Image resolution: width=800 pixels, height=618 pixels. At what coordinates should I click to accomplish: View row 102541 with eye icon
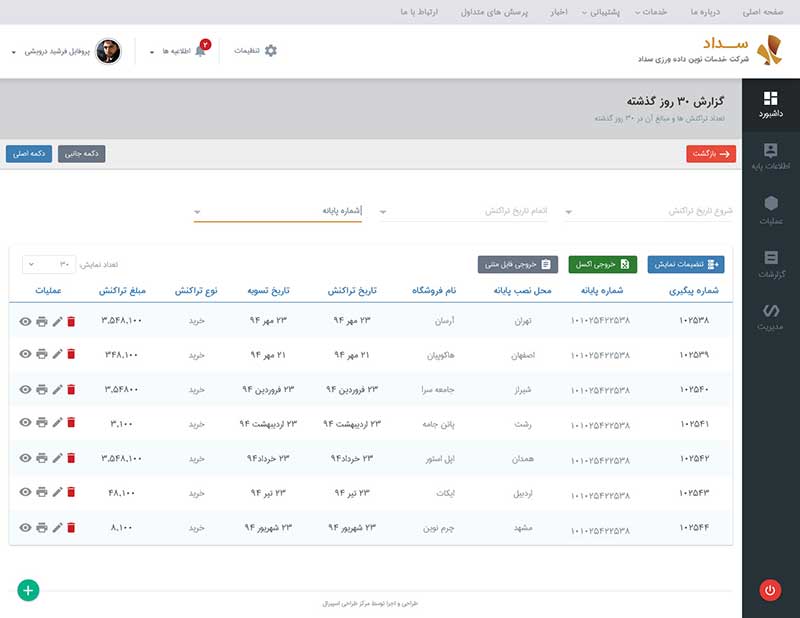pos(26,422)
